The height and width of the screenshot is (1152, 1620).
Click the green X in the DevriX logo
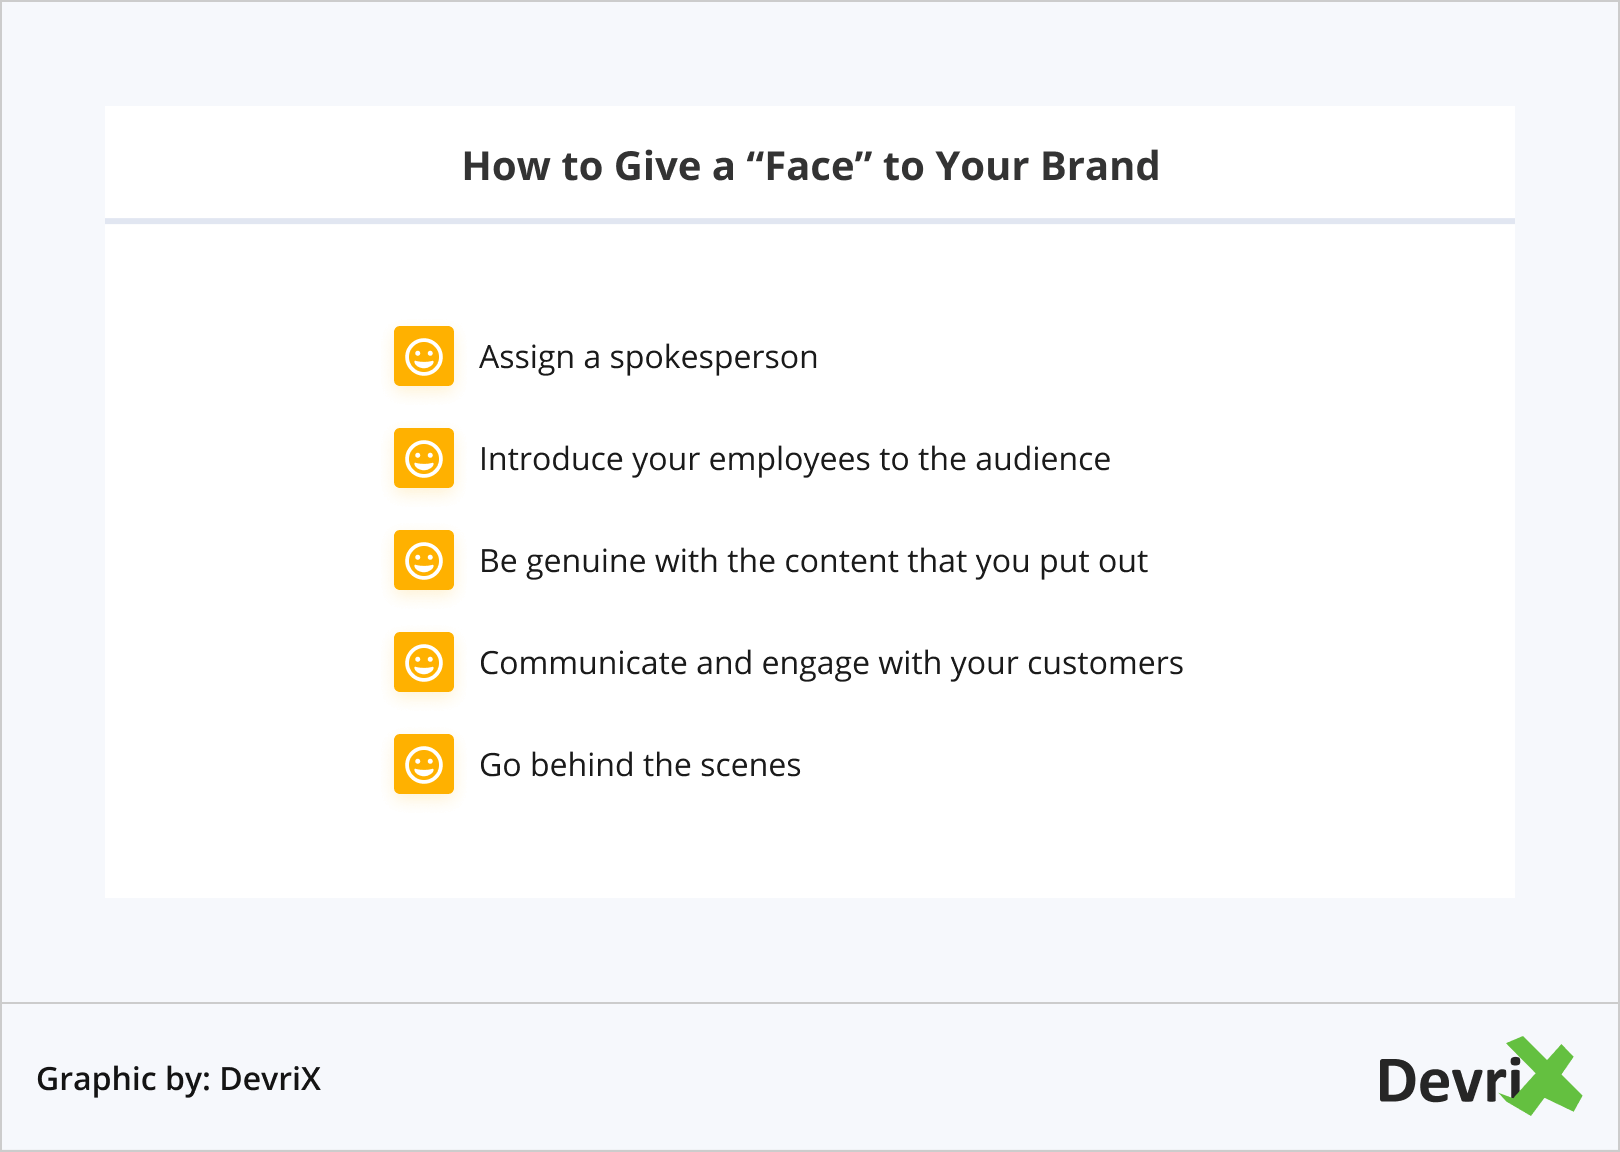pos(1545,1076)
